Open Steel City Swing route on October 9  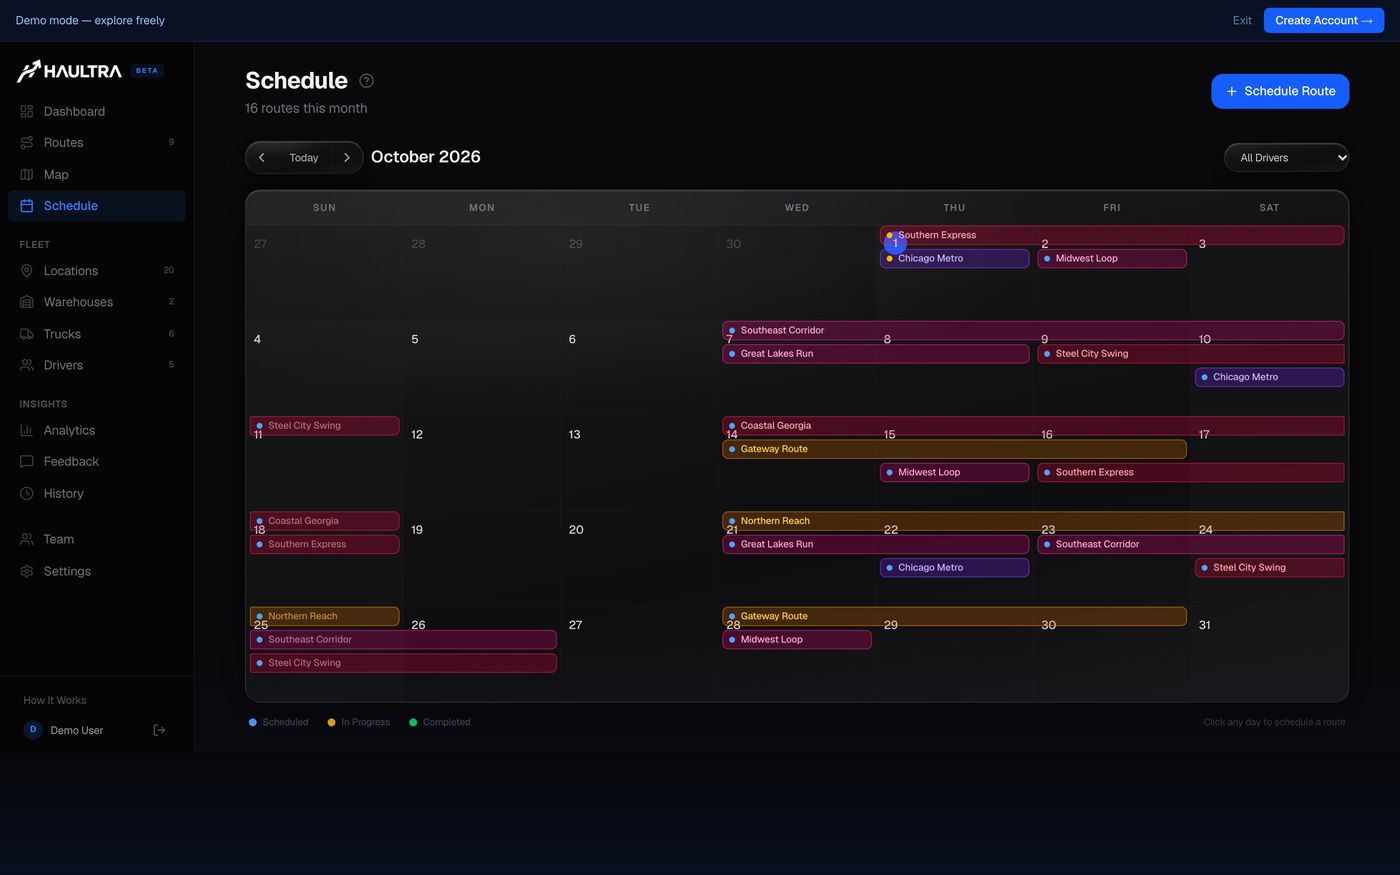pyautogui.click(x=1191, y=354)
